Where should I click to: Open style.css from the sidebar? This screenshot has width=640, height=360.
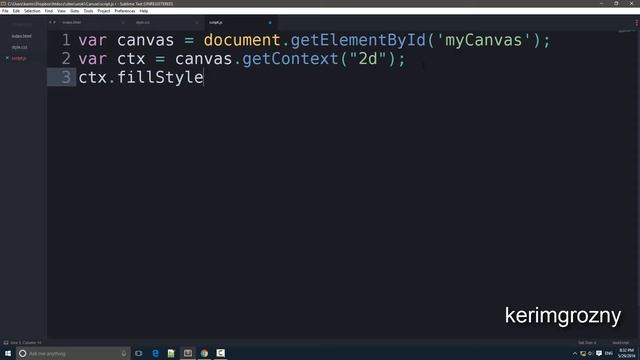(x=20, y=47)
